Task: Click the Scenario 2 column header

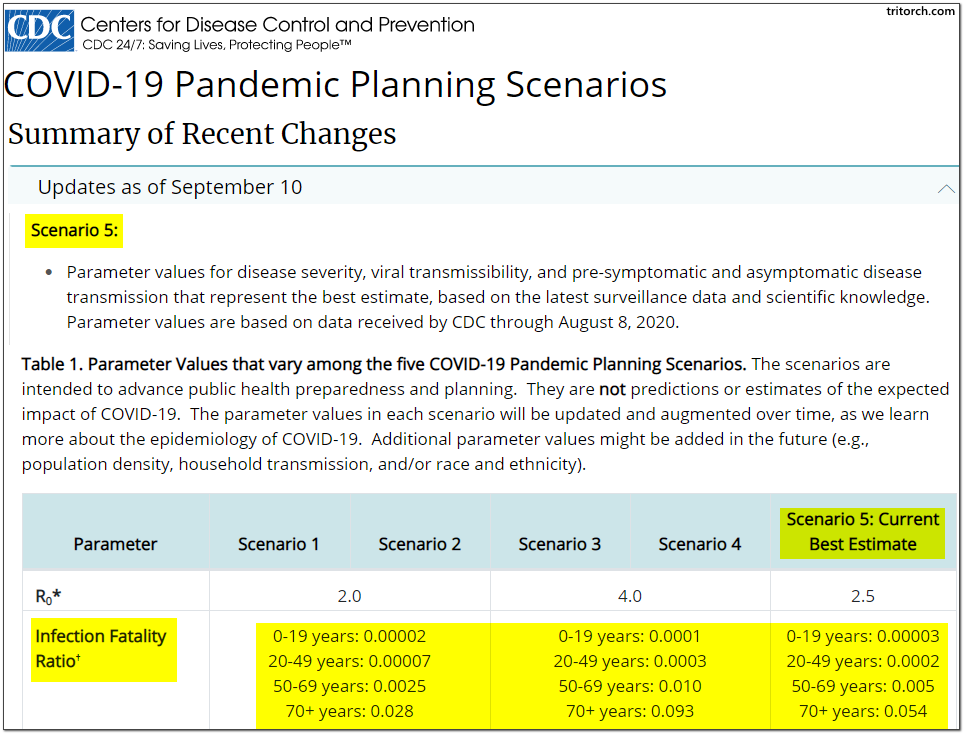Action: coord(420,544)
